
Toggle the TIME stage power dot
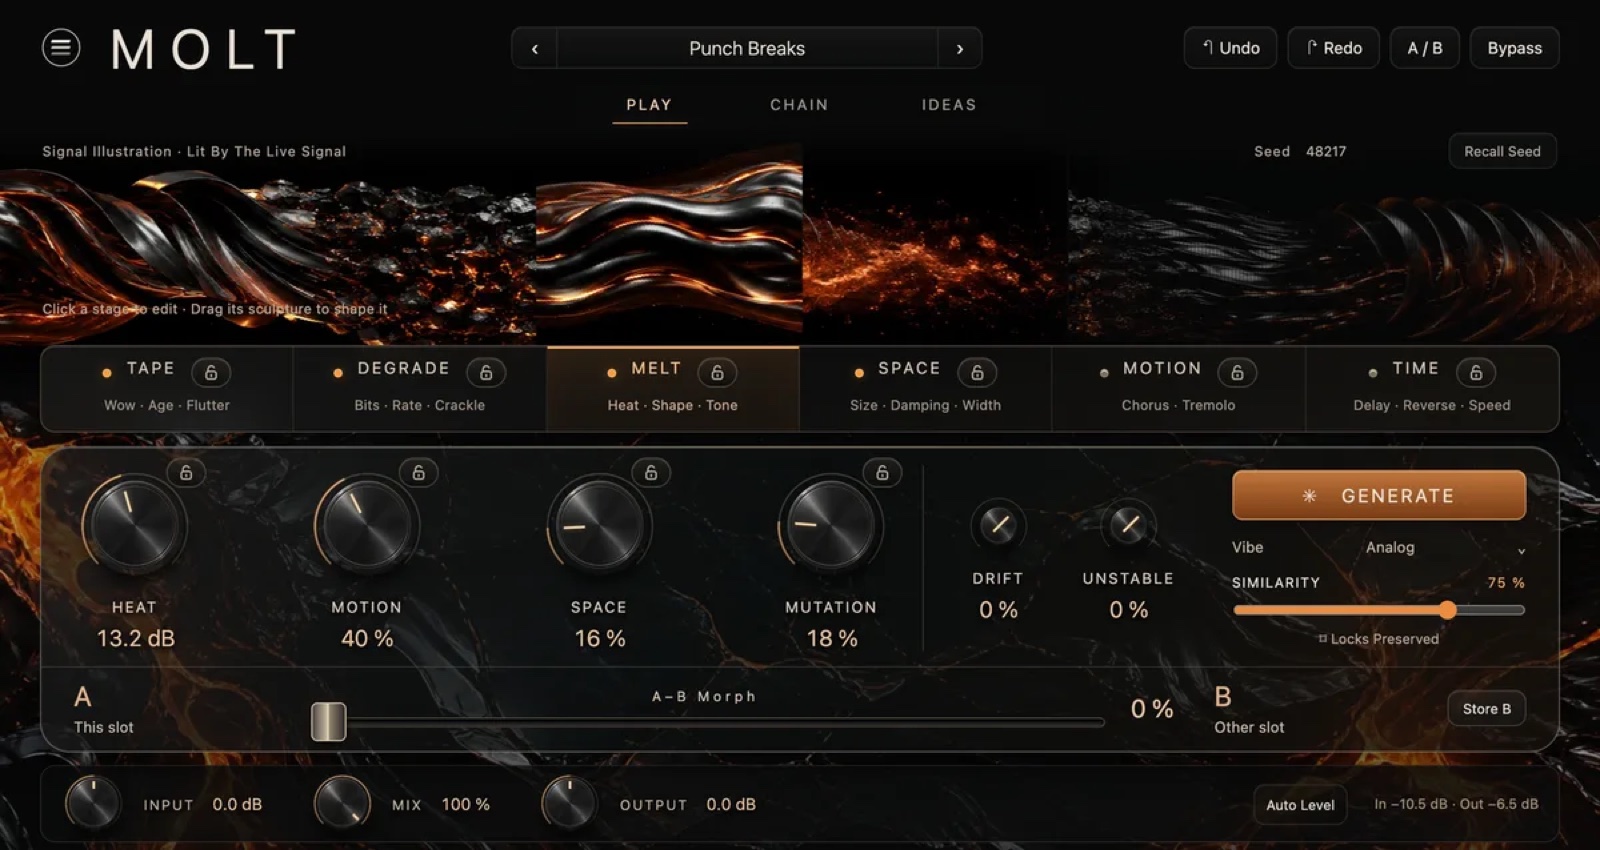point(1373,373)
